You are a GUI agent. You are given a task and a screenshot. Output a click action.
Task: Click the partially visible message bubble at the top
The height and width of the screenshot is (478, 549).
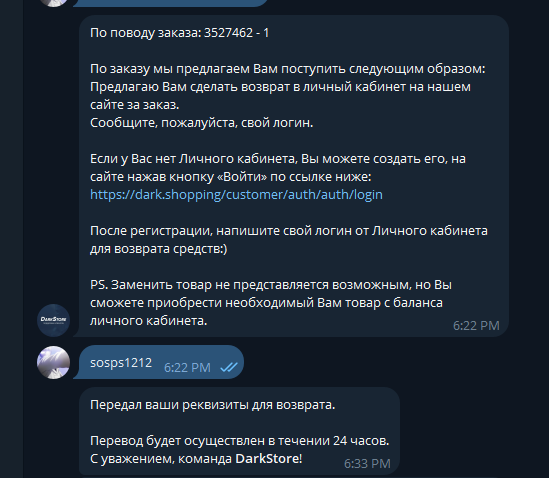tap(171, 3)
